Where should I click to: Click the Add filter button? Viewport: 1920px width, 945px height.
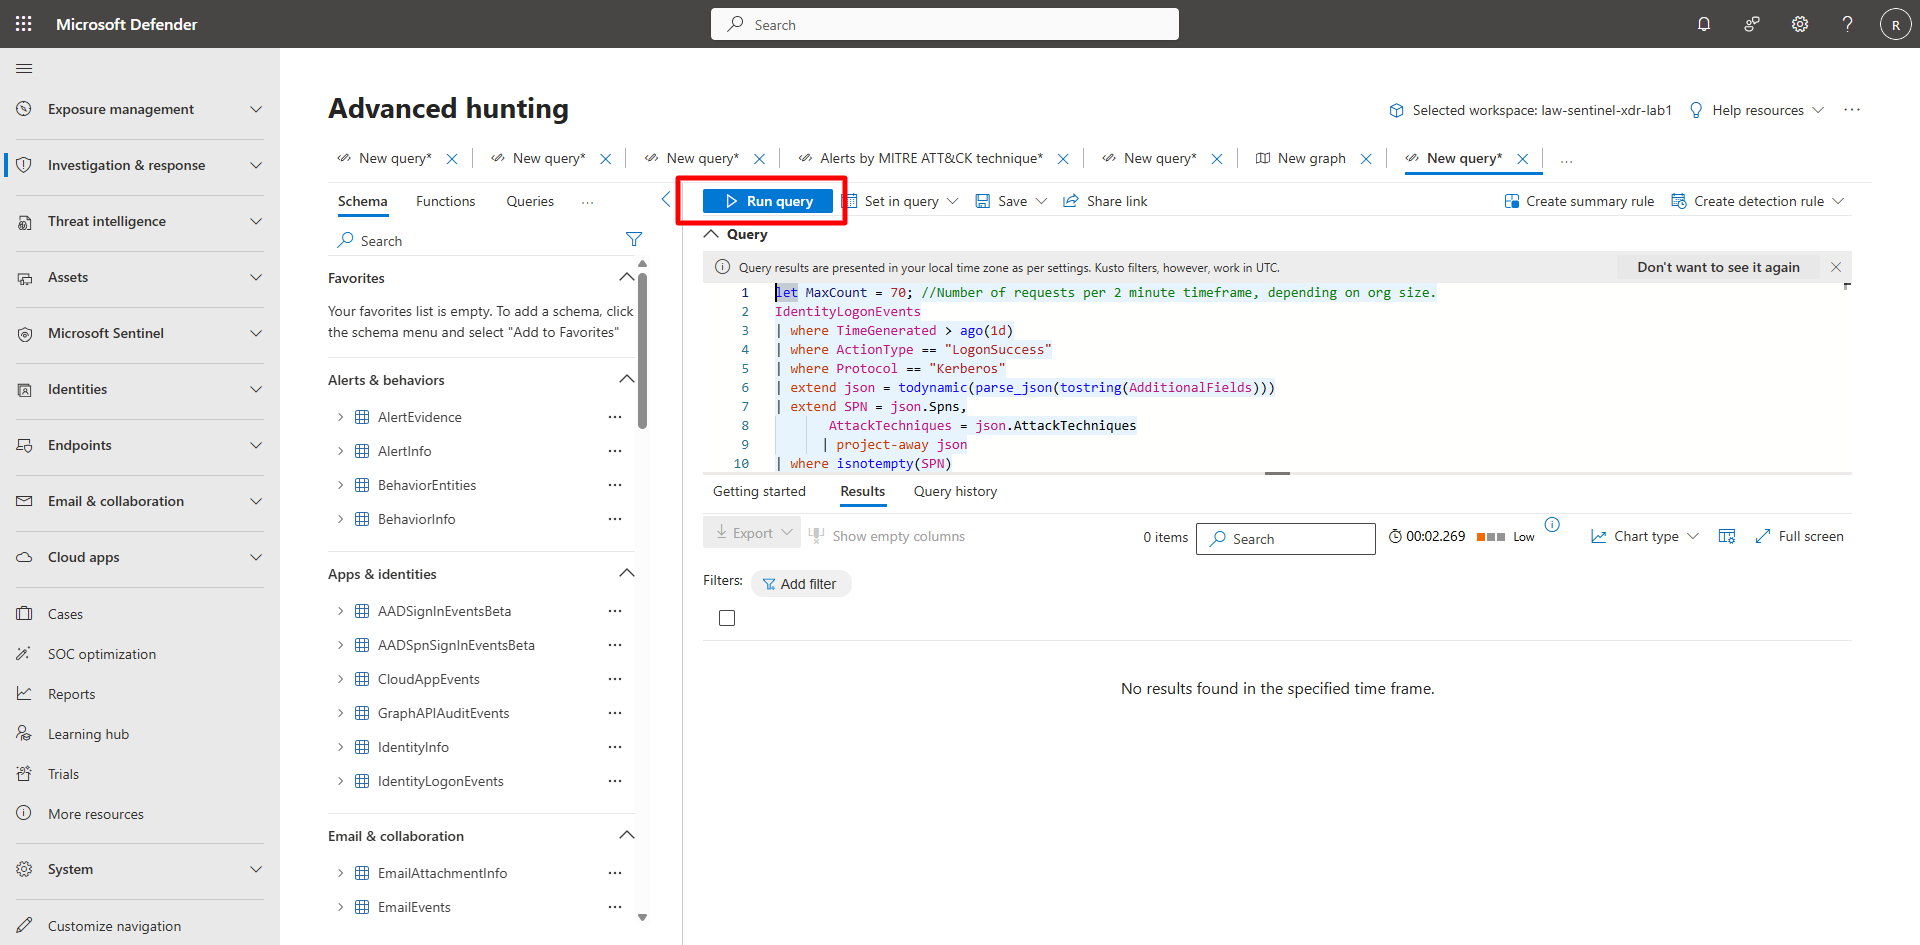coord(801,584)
